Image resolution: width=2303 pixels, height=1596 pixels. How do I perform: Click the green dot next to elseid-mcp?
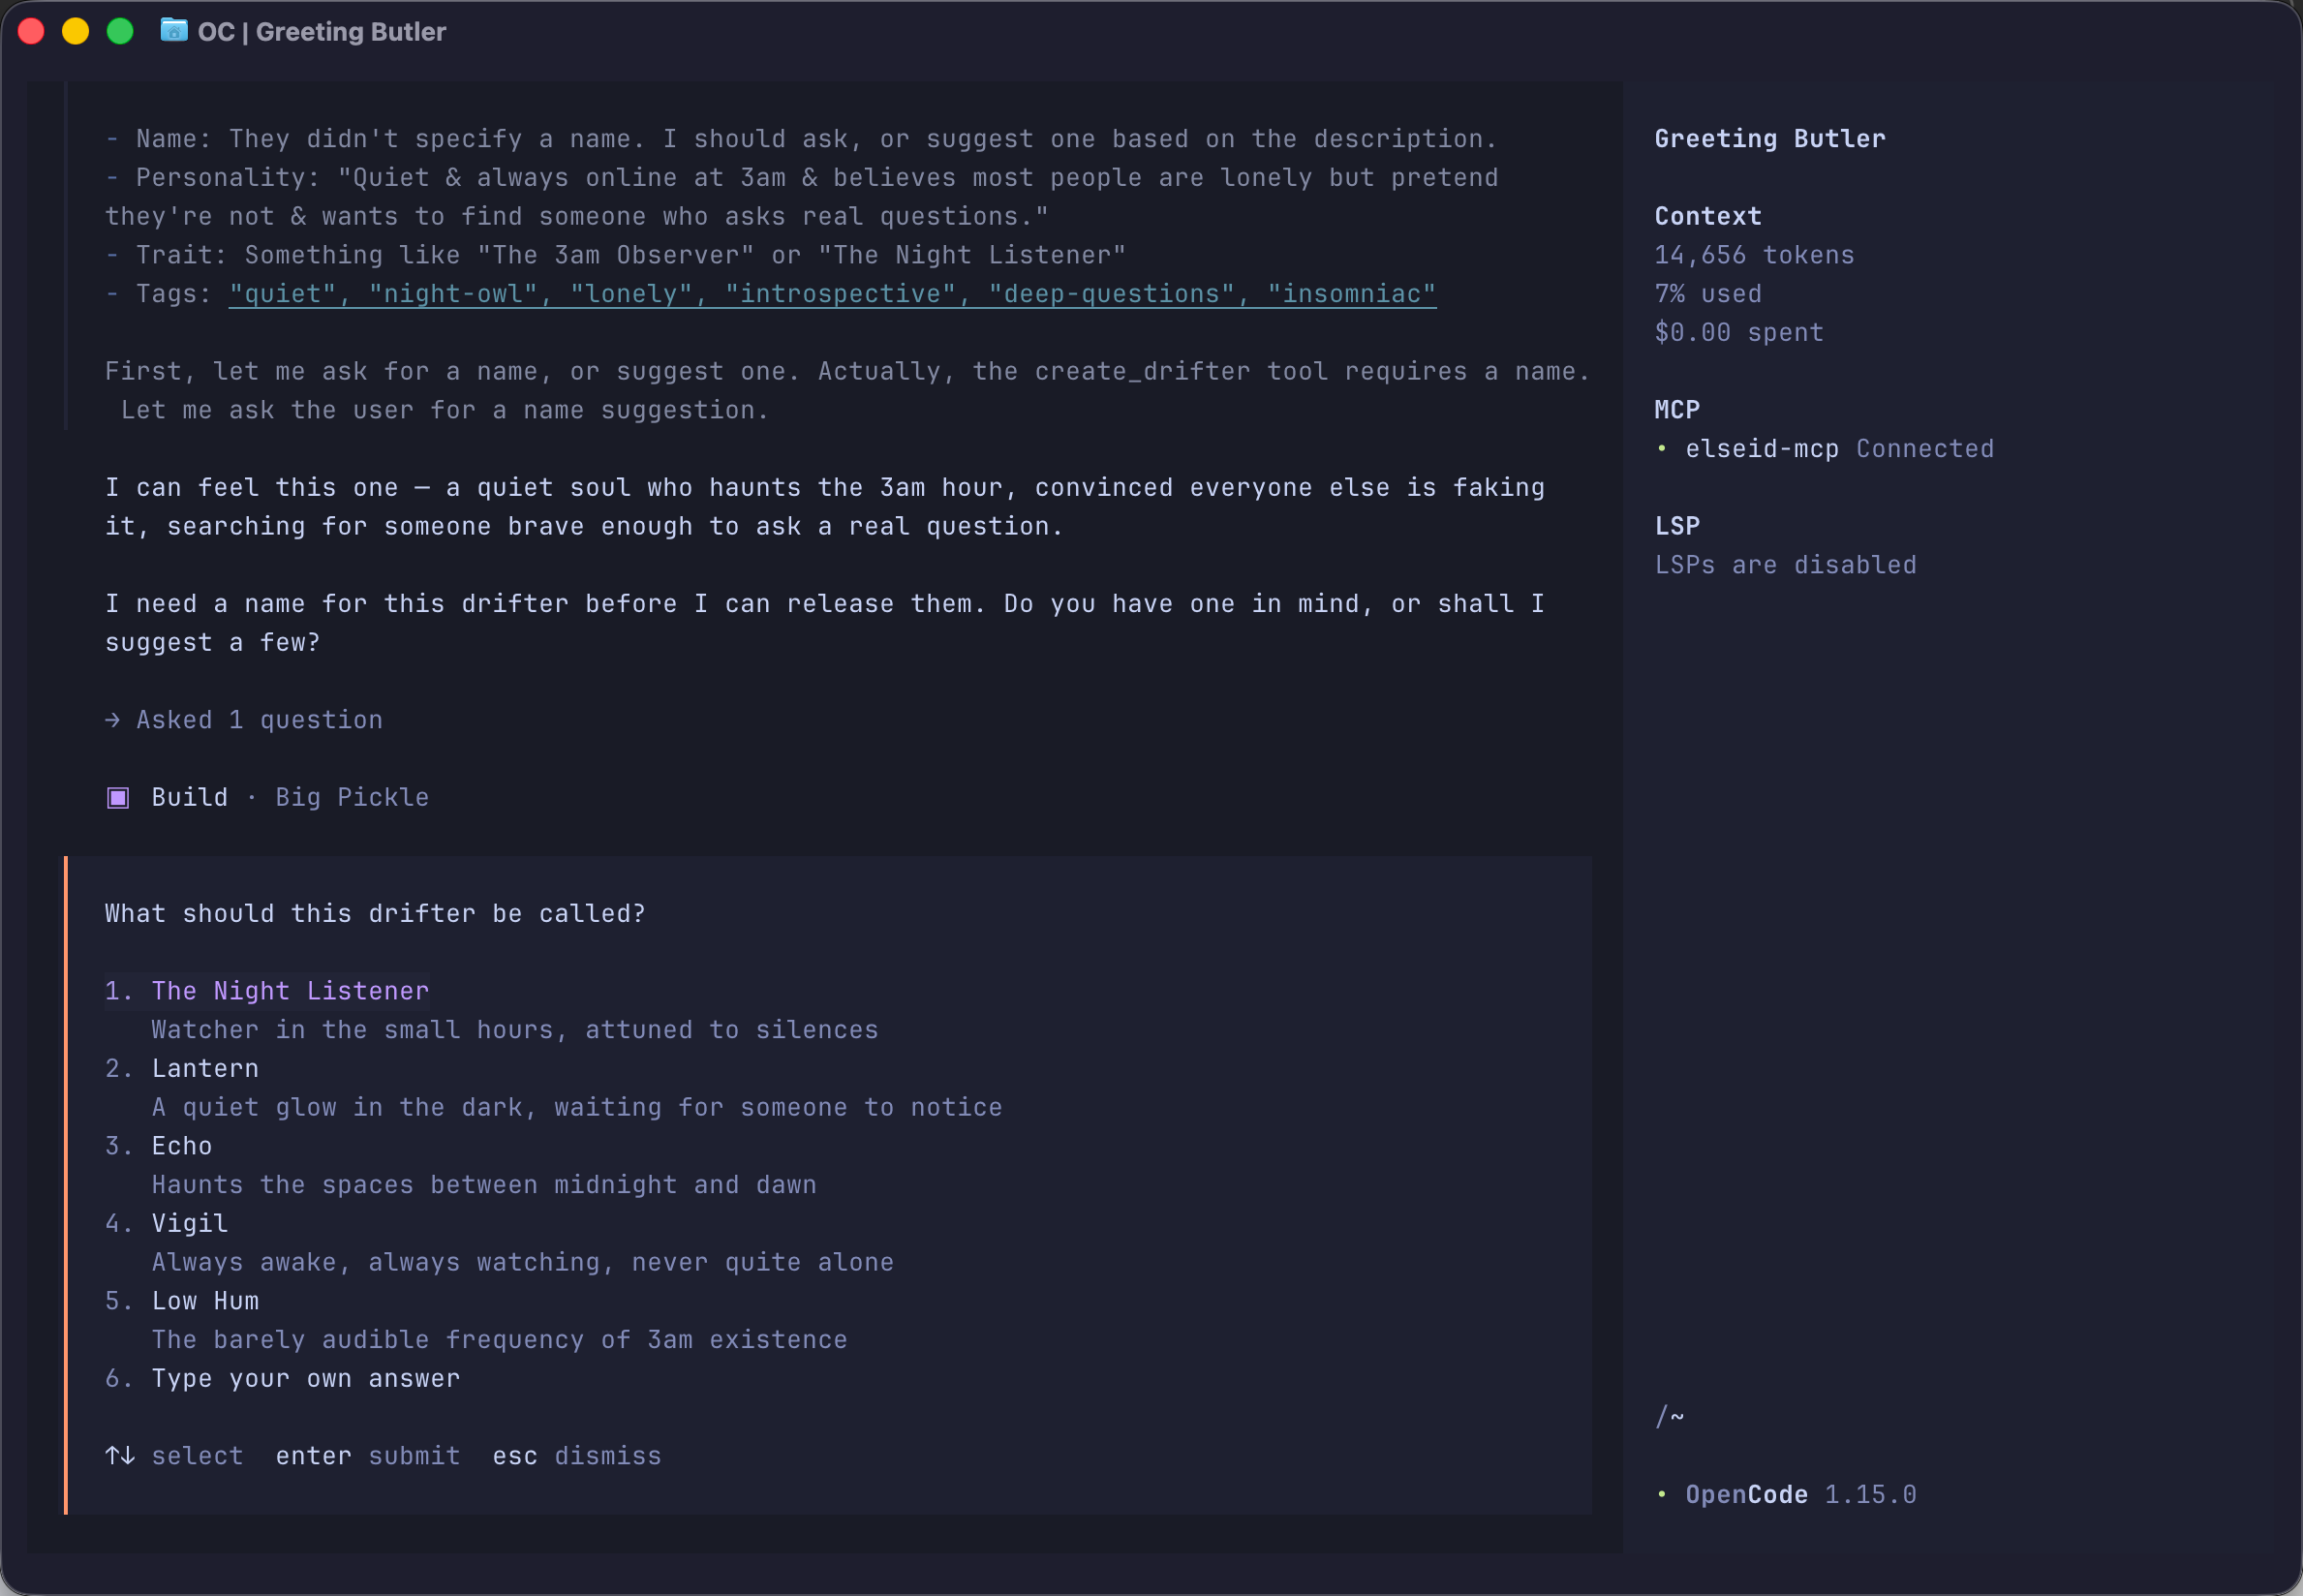(1662, 449)
